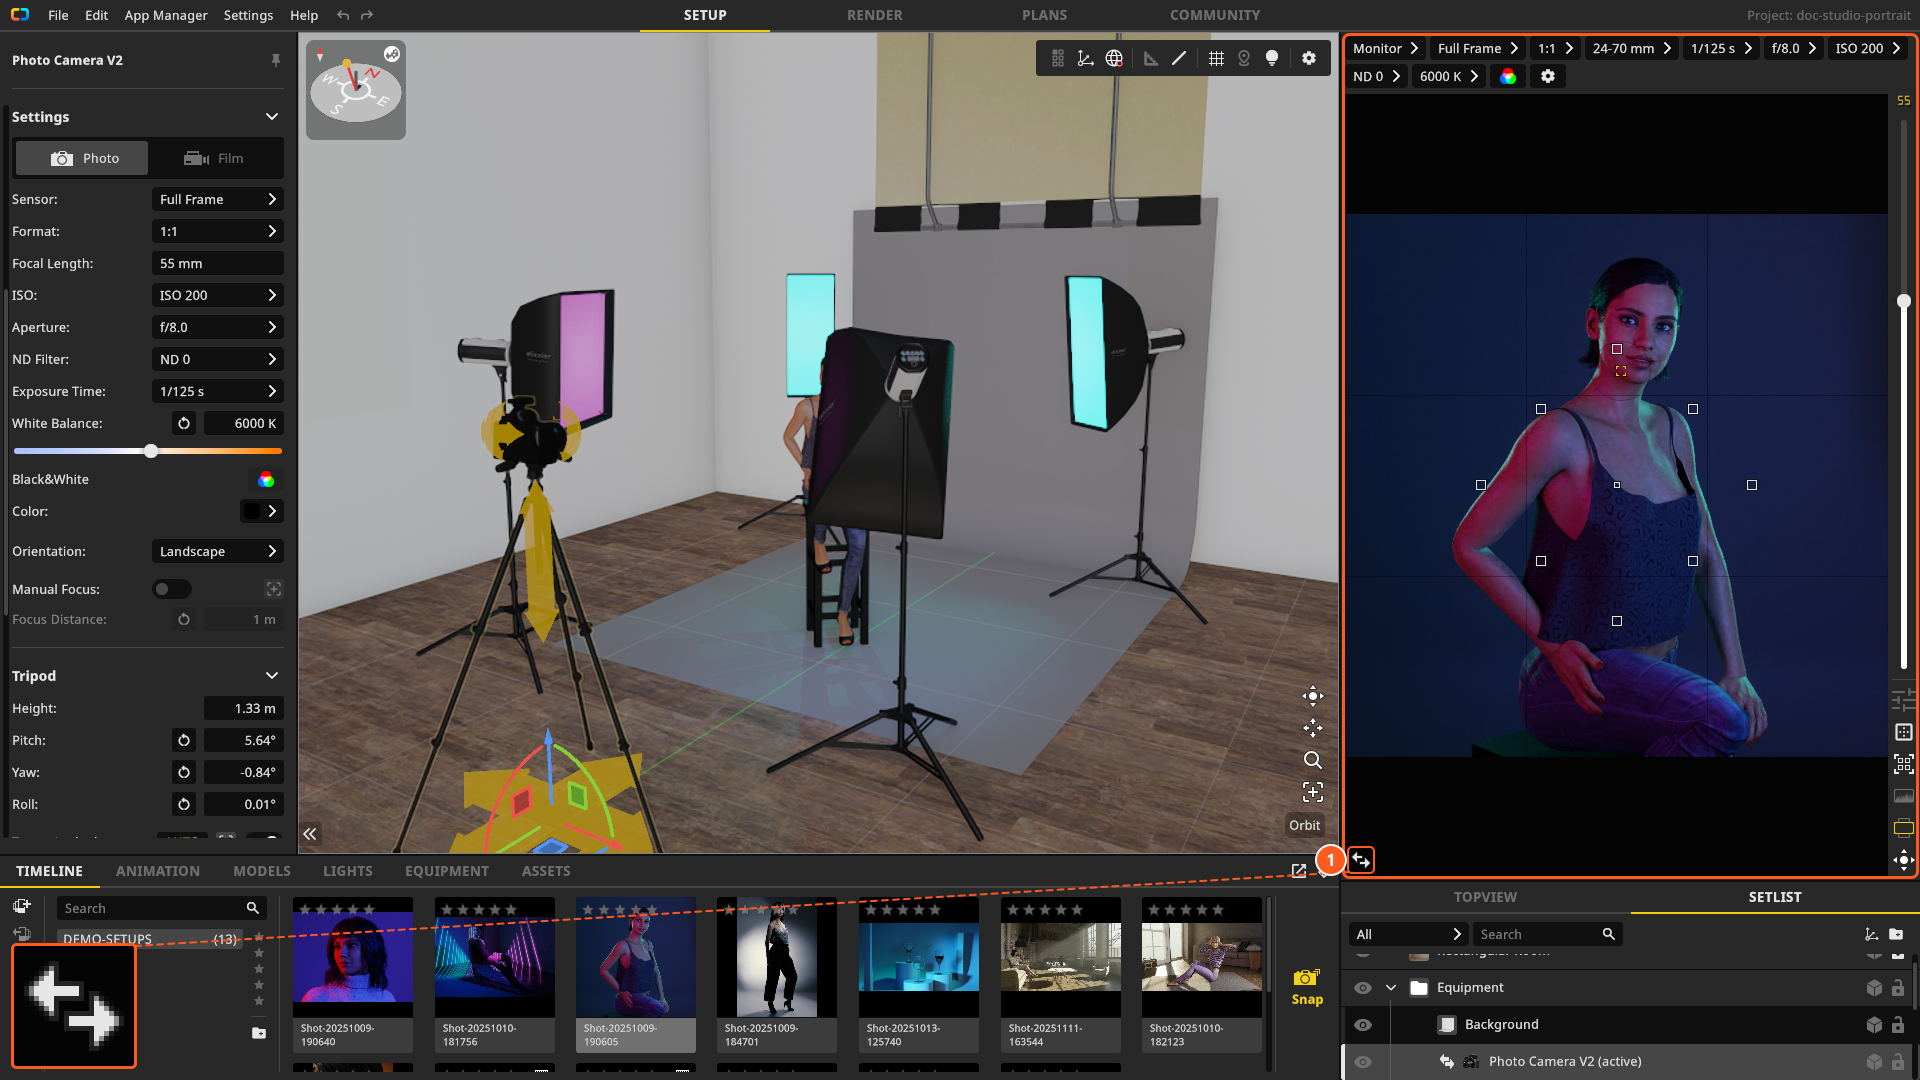This screenshot has width=1920, height=1080.
Task: Toggle Background item visibility eye
Action: click(x=1363, y=1025)
